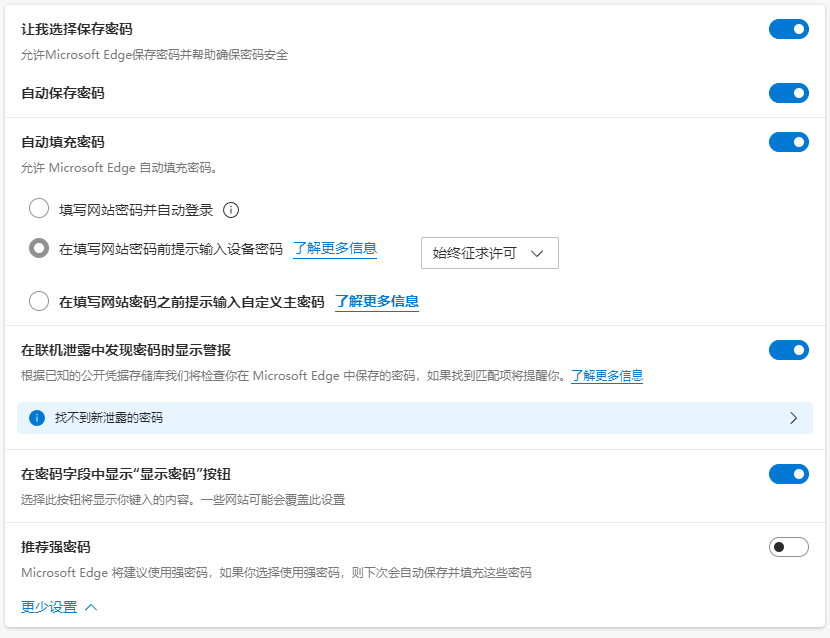Open the 始终征求许可 dropdown
This screenshot has height=638, width=830.
tap(490, 253)
